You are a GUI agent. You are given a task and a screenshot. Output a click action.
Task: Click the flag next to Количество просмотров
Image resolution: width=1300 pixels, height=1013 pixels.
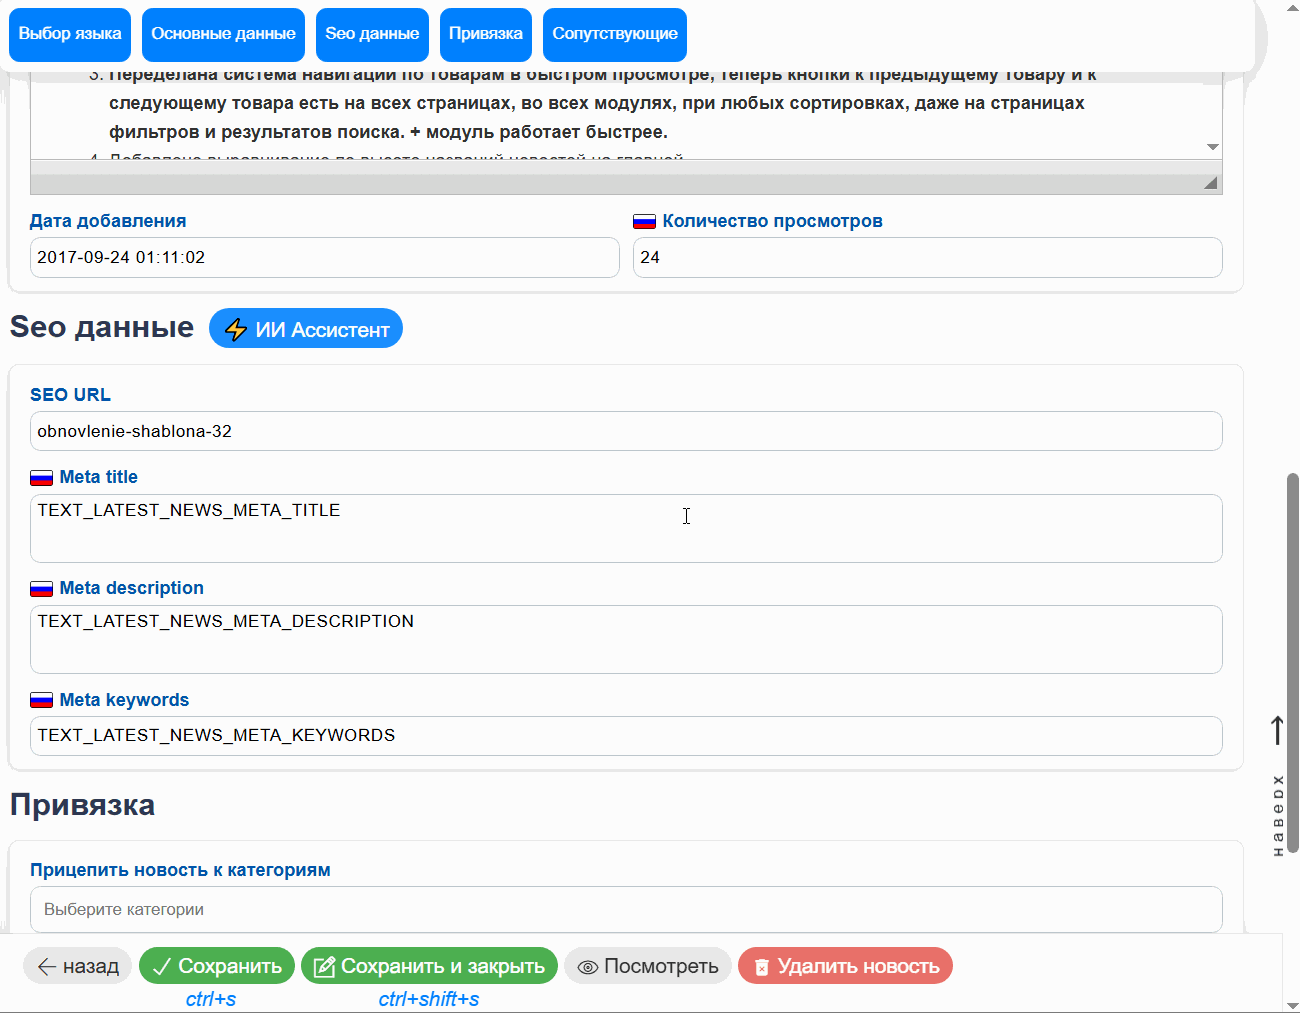click(x=644, y=222)
